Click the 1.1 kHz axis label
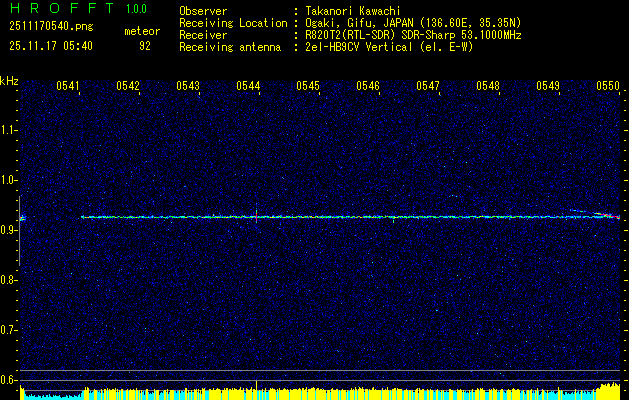This screenshot has height=400, width=629. 8,130
